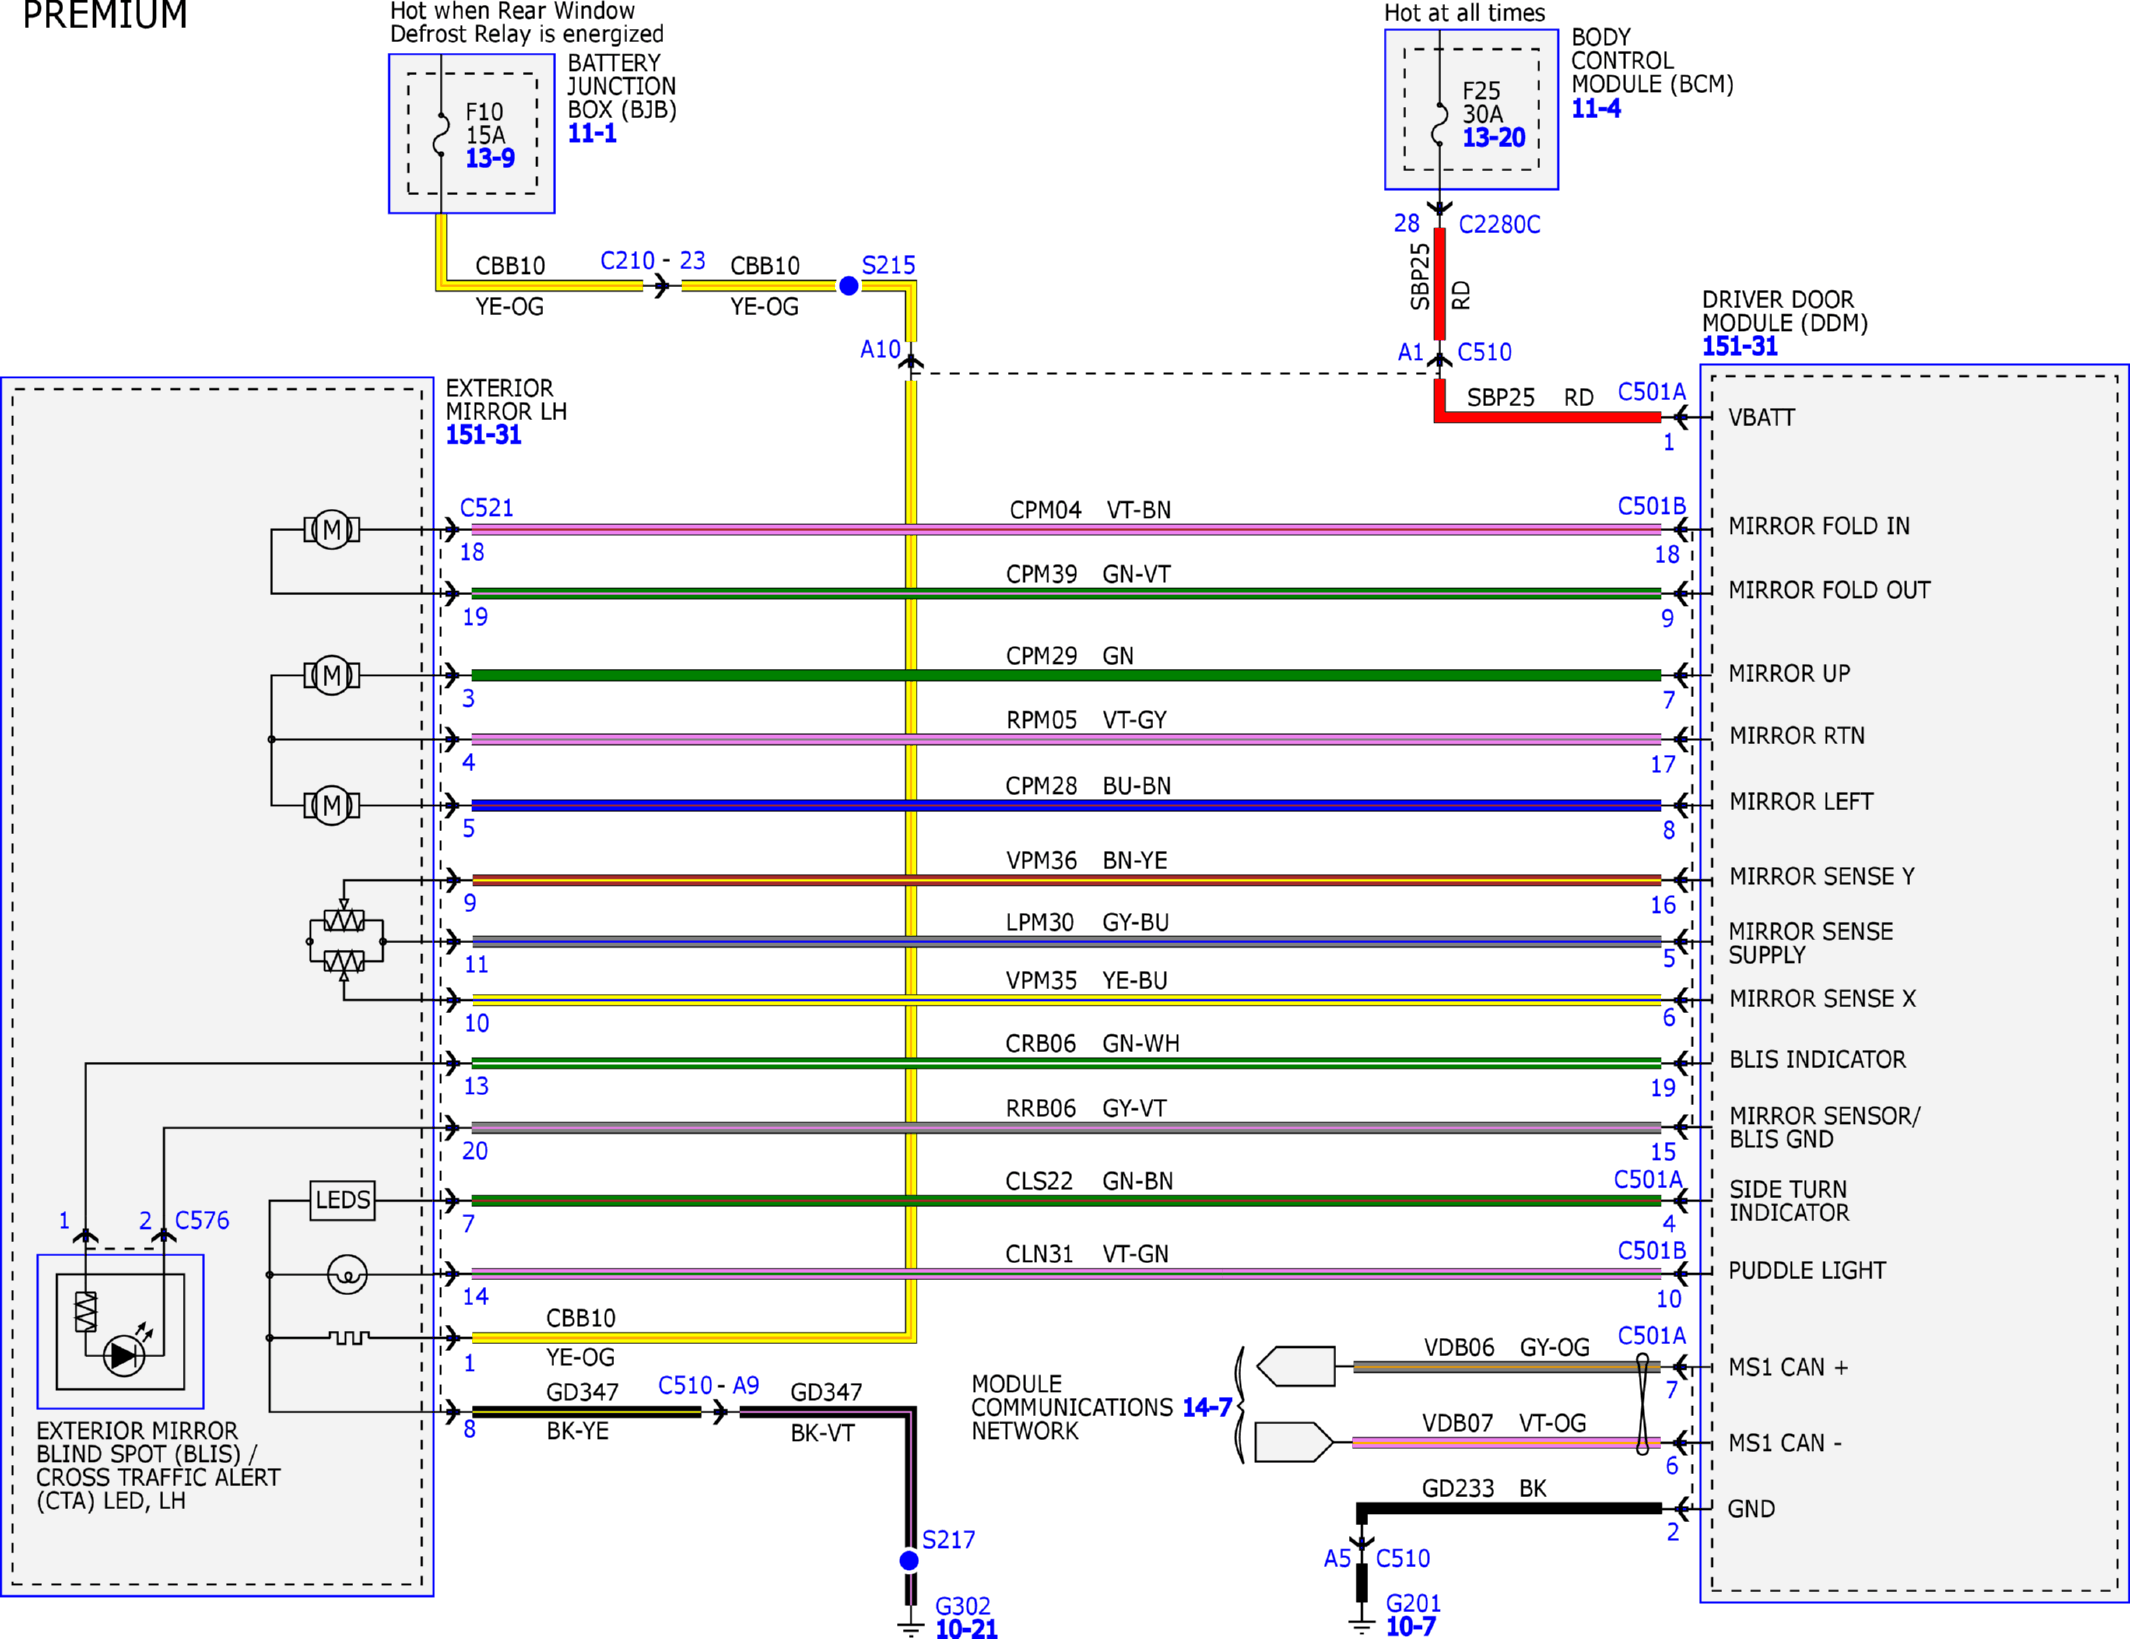Click the CRB06 GN-WH wire label
This screenshot has height=1639, width=2130.
(1092, 1044)
